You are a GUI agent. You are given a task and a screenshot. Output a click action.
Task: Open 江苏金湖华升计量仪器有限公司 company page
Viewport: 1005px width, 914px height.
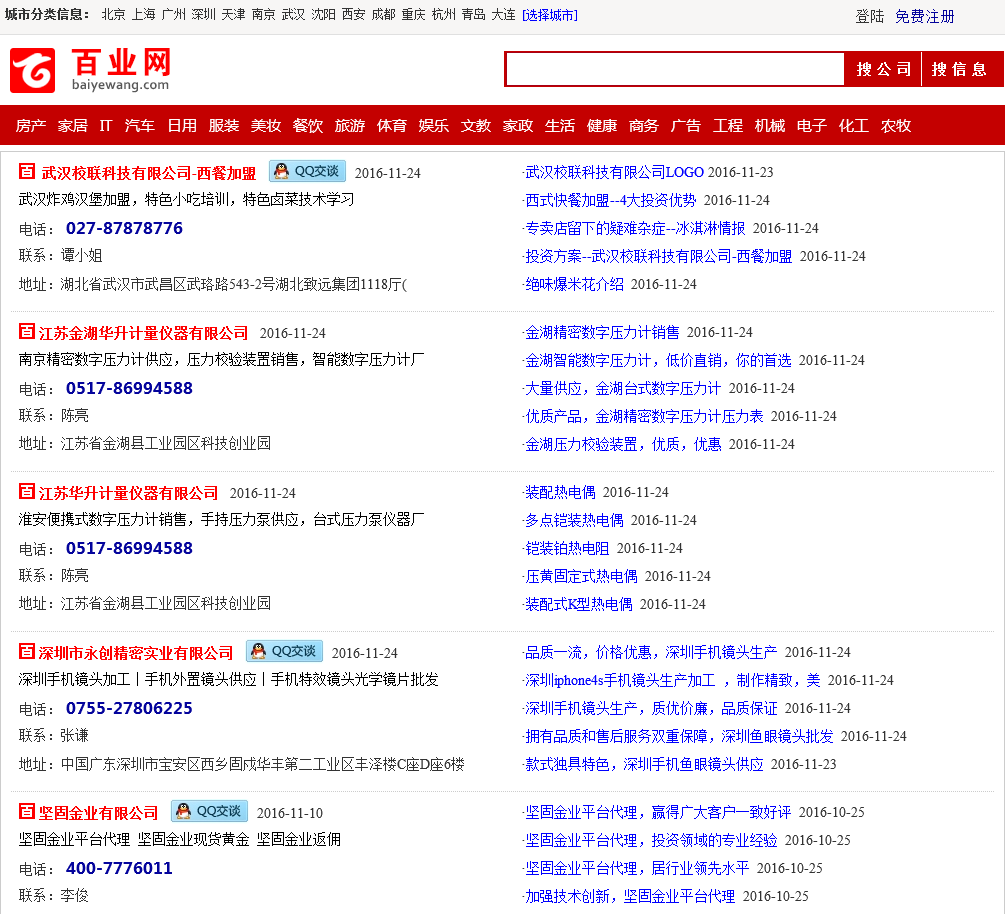tap(144, 333)
